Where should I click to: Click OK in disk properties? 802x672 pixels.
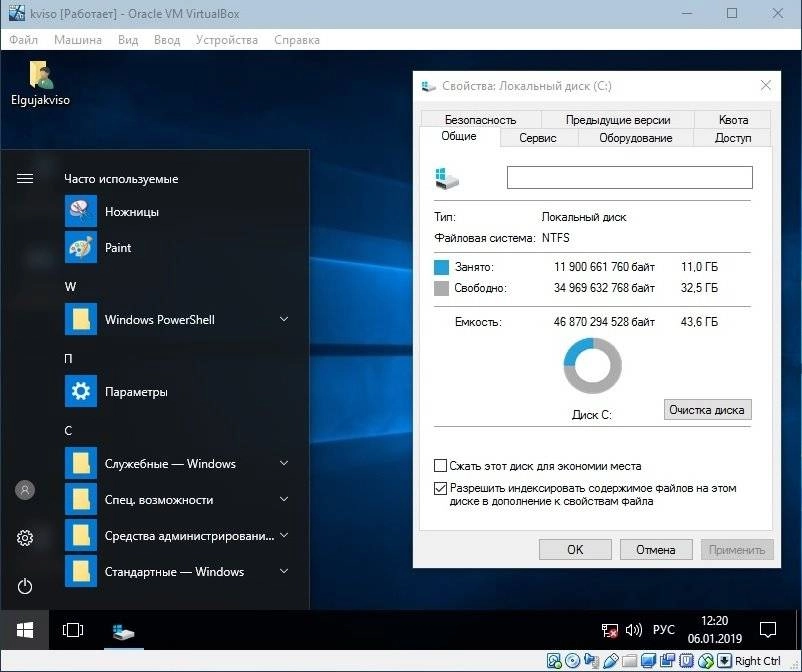575,549
